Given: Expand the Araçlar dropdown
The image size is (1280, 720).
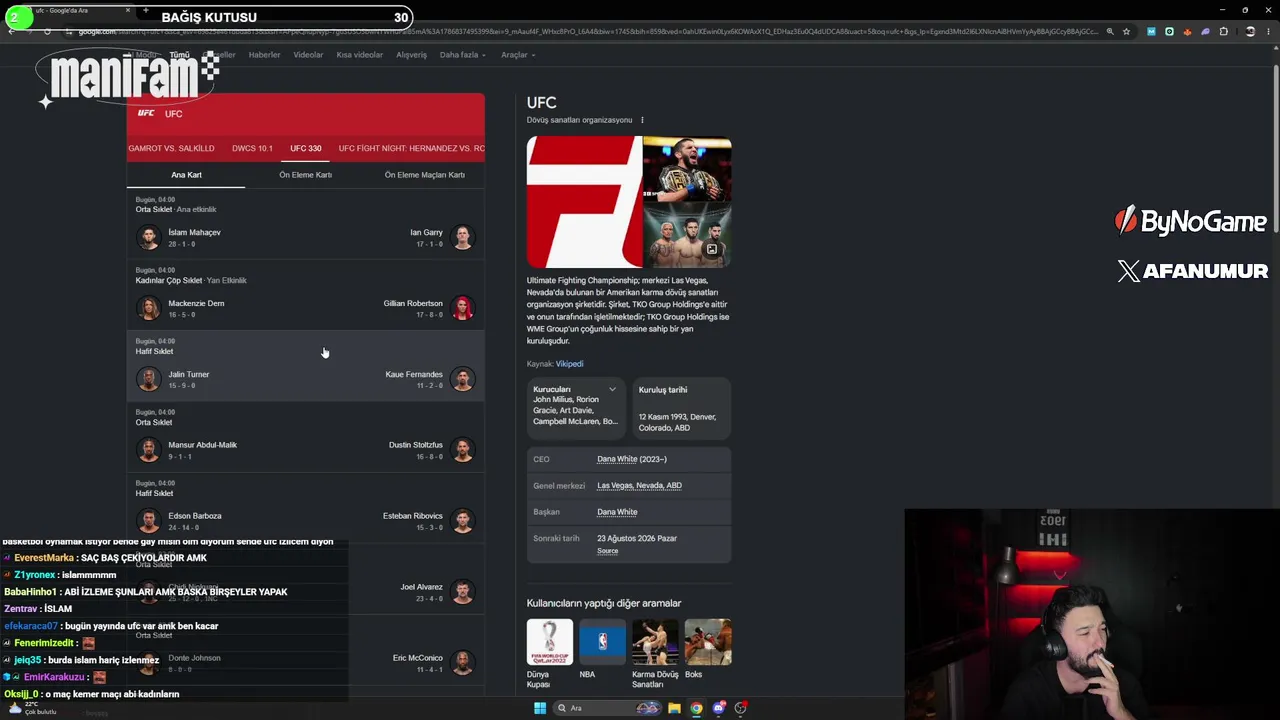Looking at the screenshot, I should tap(518, 55).
